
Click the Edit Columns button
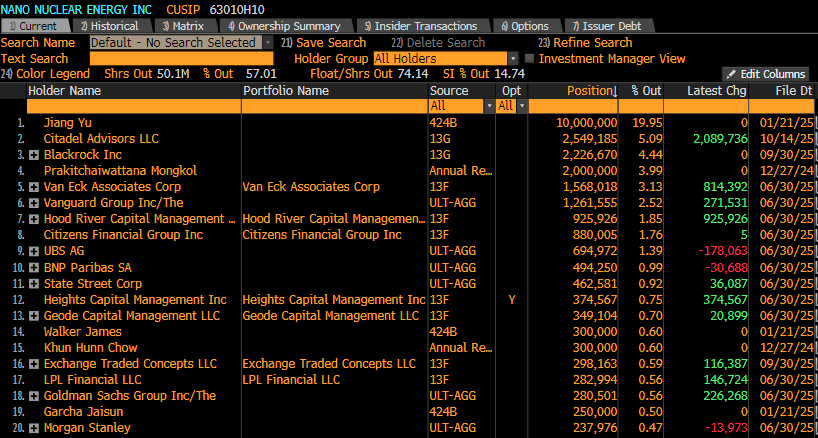click(x=765, y=74)
